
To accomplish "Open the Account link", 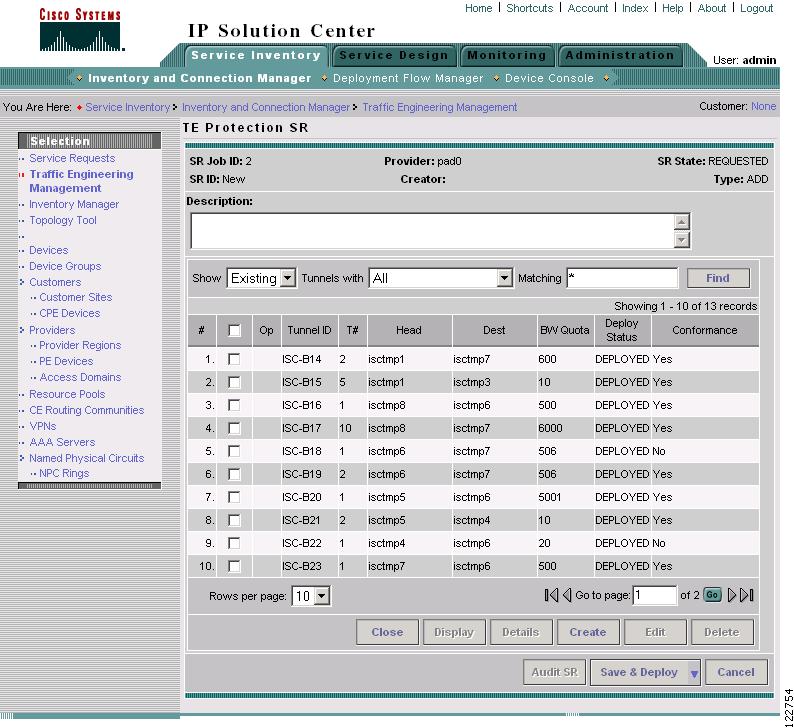I will 588,8.
